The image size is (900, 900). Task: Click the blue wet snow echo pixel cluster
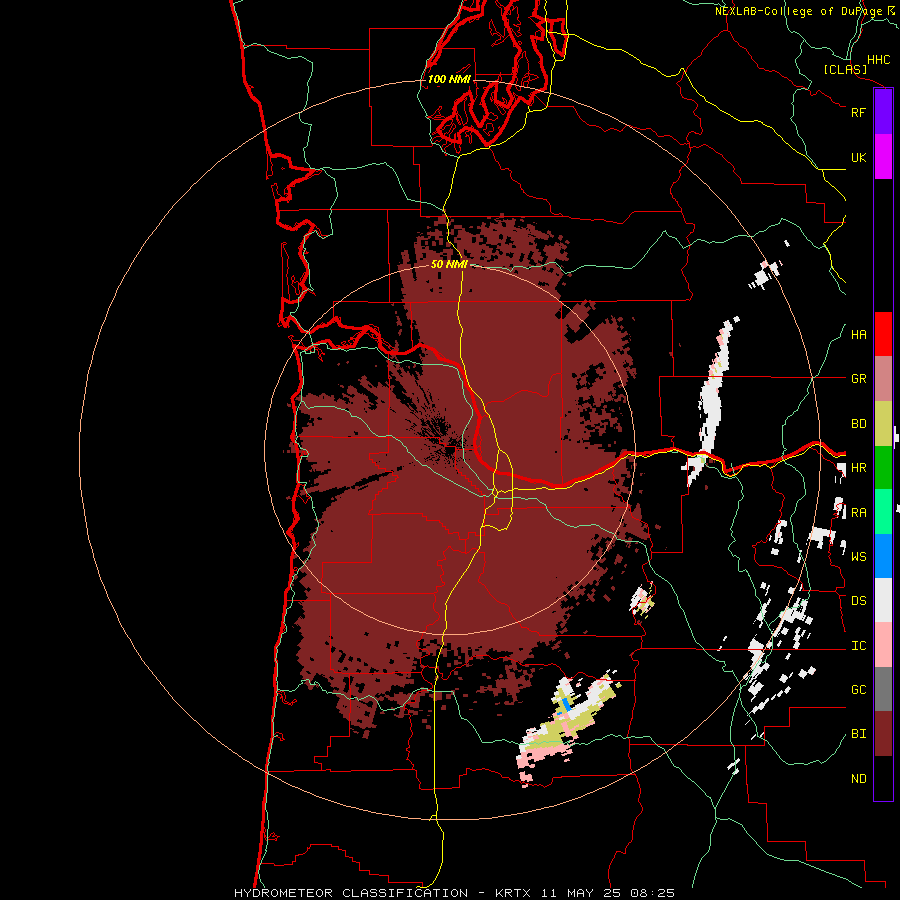click(567, 705)
